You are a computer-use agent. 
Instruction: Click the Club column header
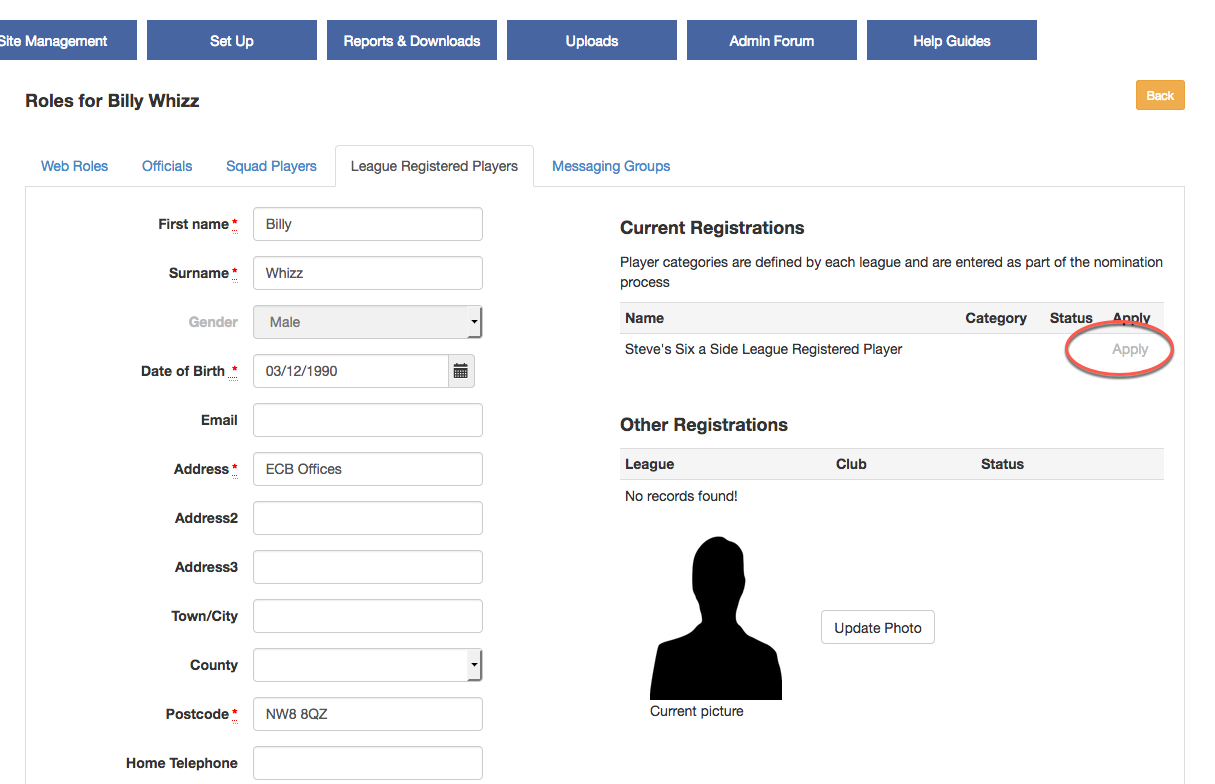(x=851, y=464)
